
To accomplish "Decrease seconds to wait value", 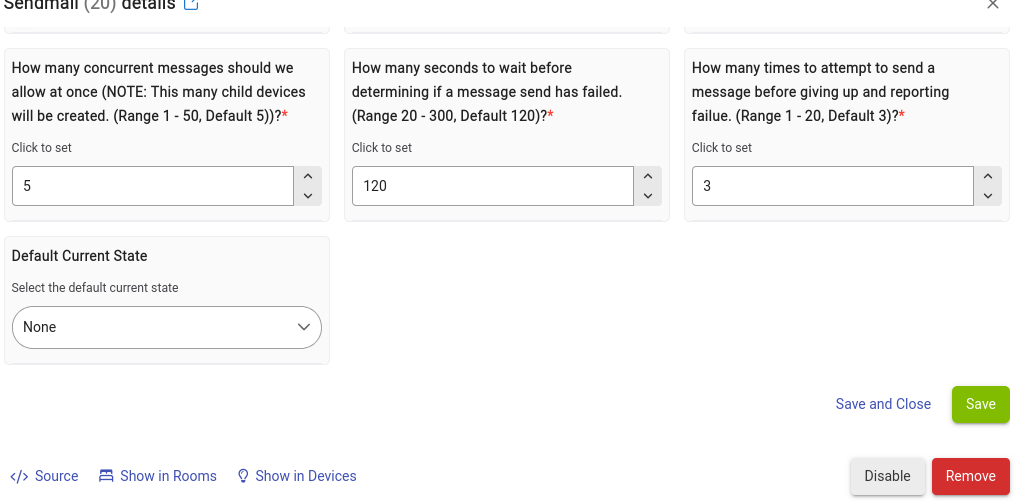I will tap(648, 196).
